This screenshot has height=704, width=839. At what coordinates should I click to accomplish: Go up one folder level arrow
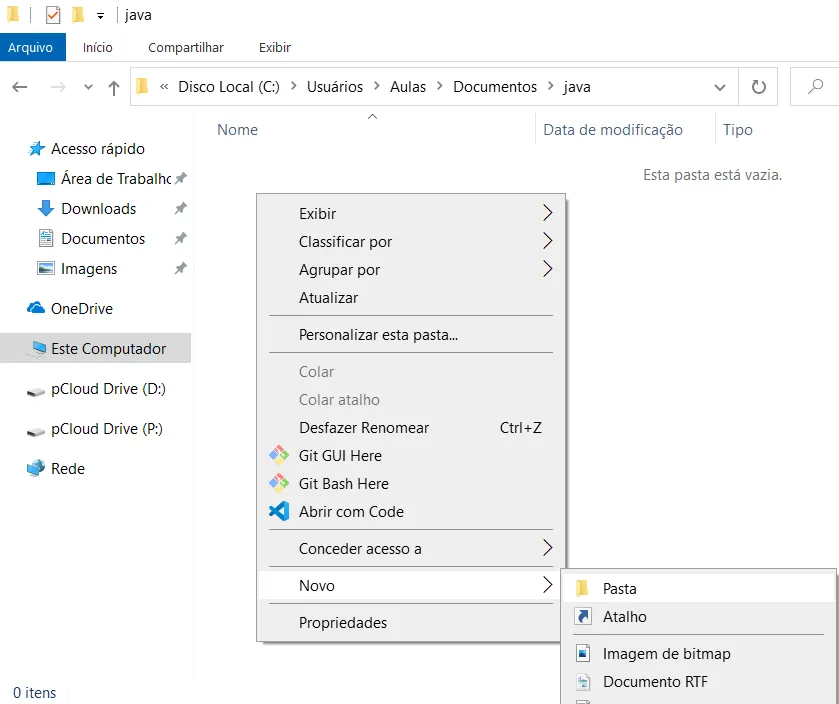point(113,87)
